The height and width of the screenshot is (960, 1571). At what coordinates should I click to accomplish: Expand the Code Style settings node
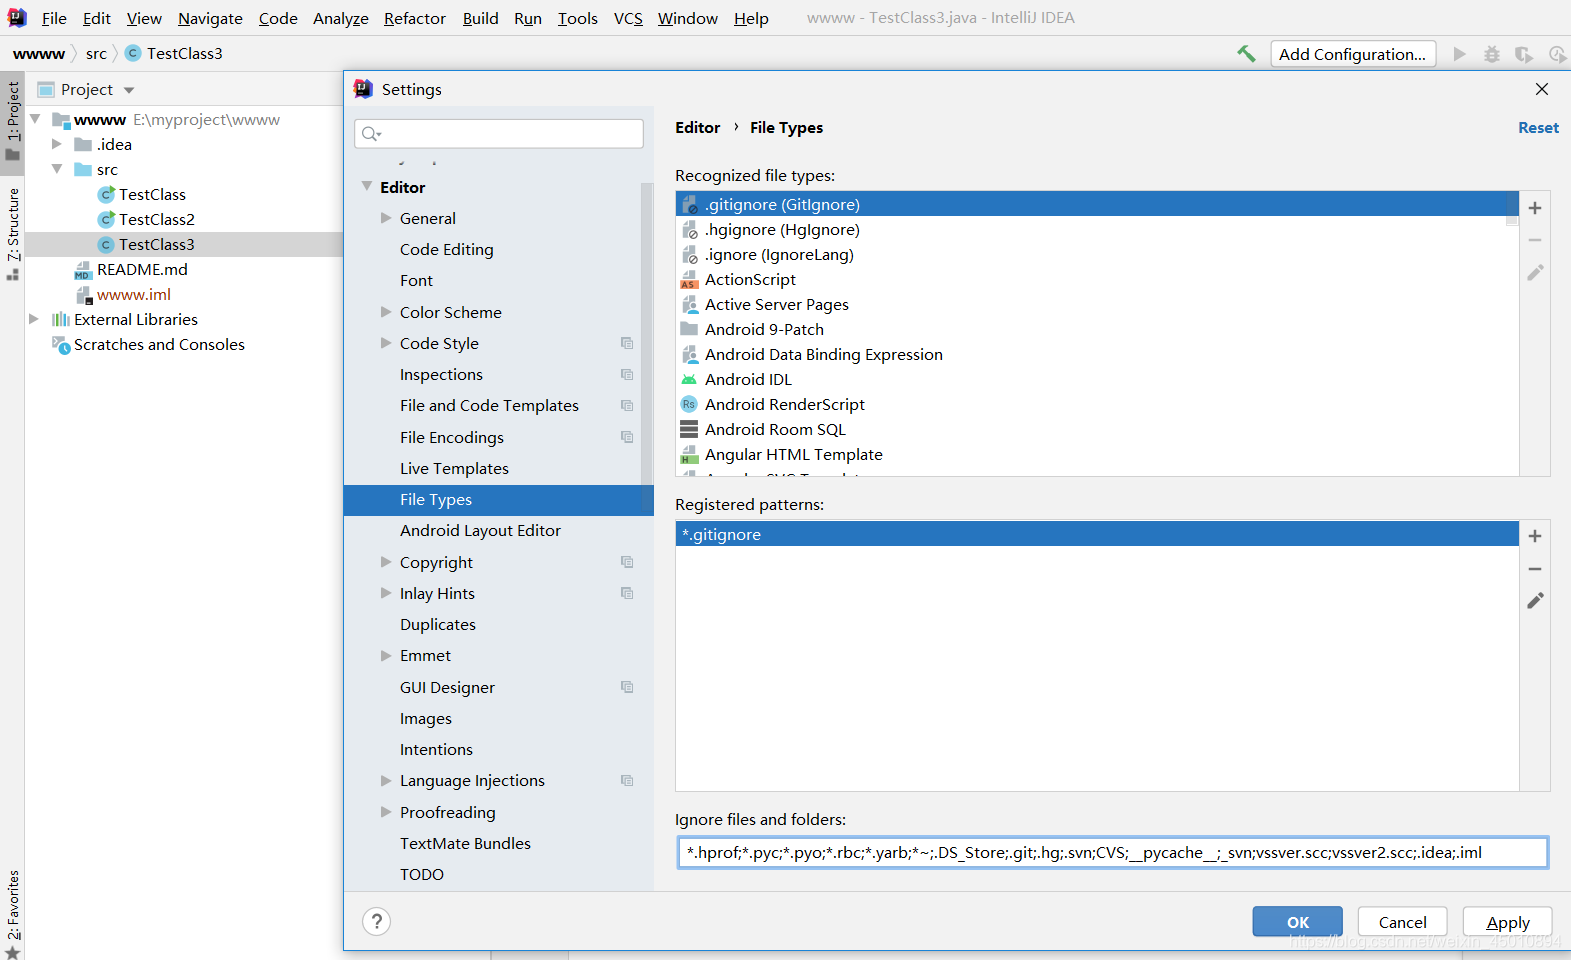386,343
